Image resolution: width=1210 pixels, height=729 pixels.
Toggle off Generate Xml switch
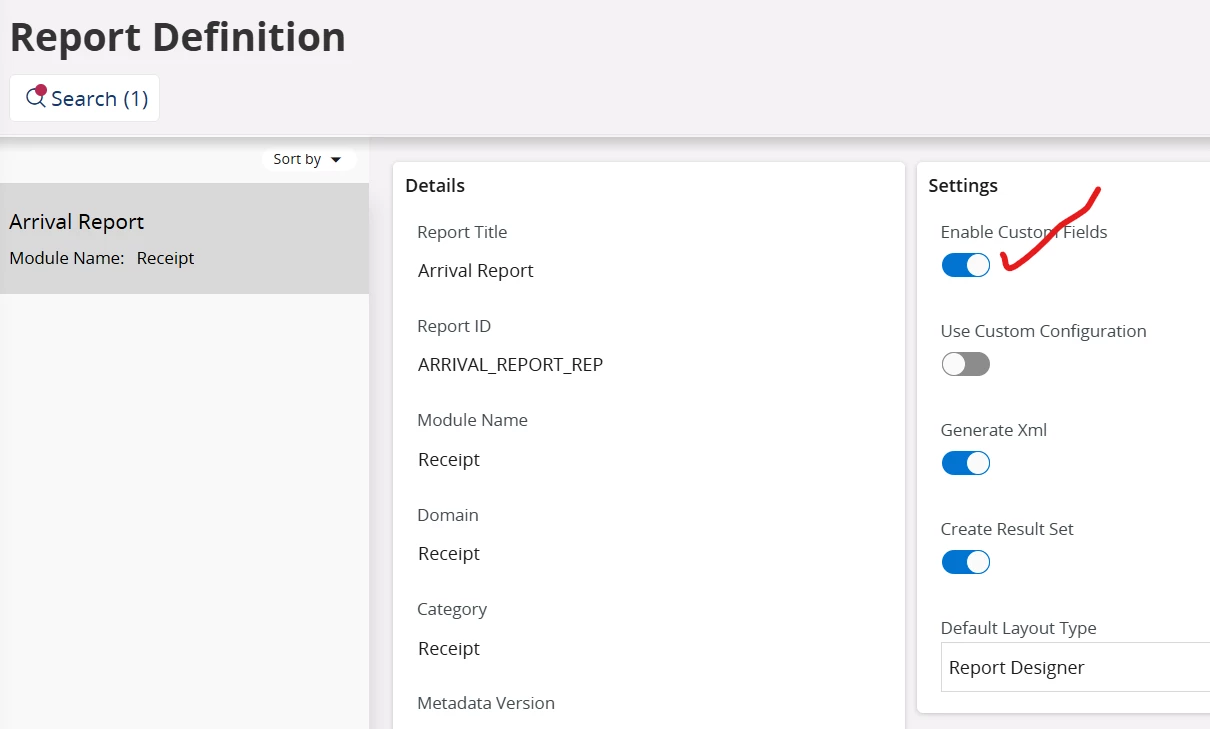click(x=965, y=463)
